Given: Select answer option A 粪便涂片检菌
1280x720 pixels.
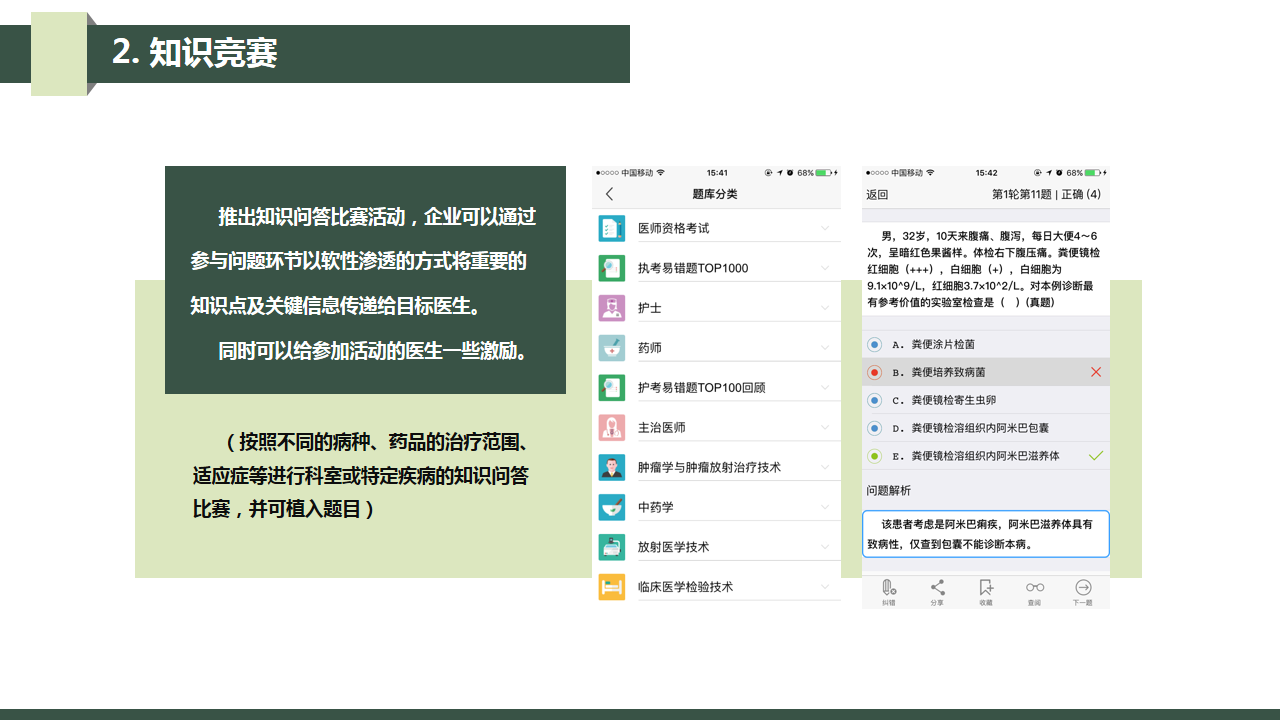Looking at the screenshot, I should click(x=875, y=344).
